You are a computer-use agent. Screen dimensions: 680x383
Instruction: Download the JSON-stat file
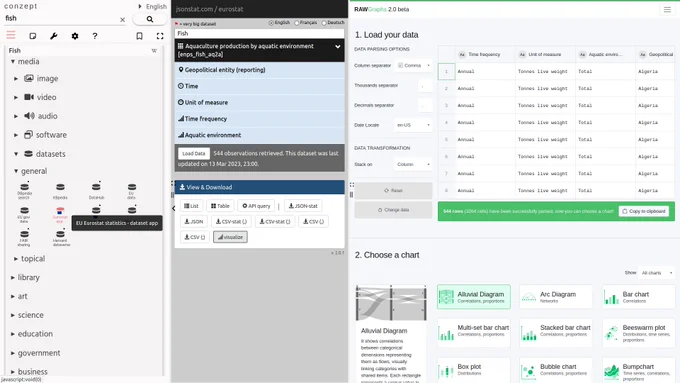[x=303, y=206]
